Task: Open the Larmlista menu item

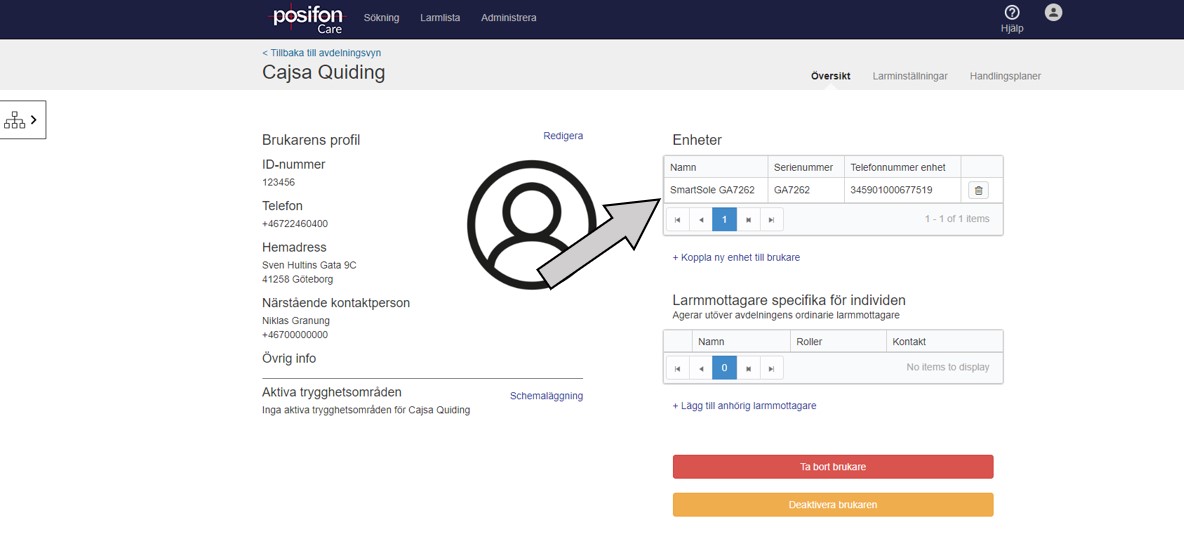Action: click(x=440, y=18)
